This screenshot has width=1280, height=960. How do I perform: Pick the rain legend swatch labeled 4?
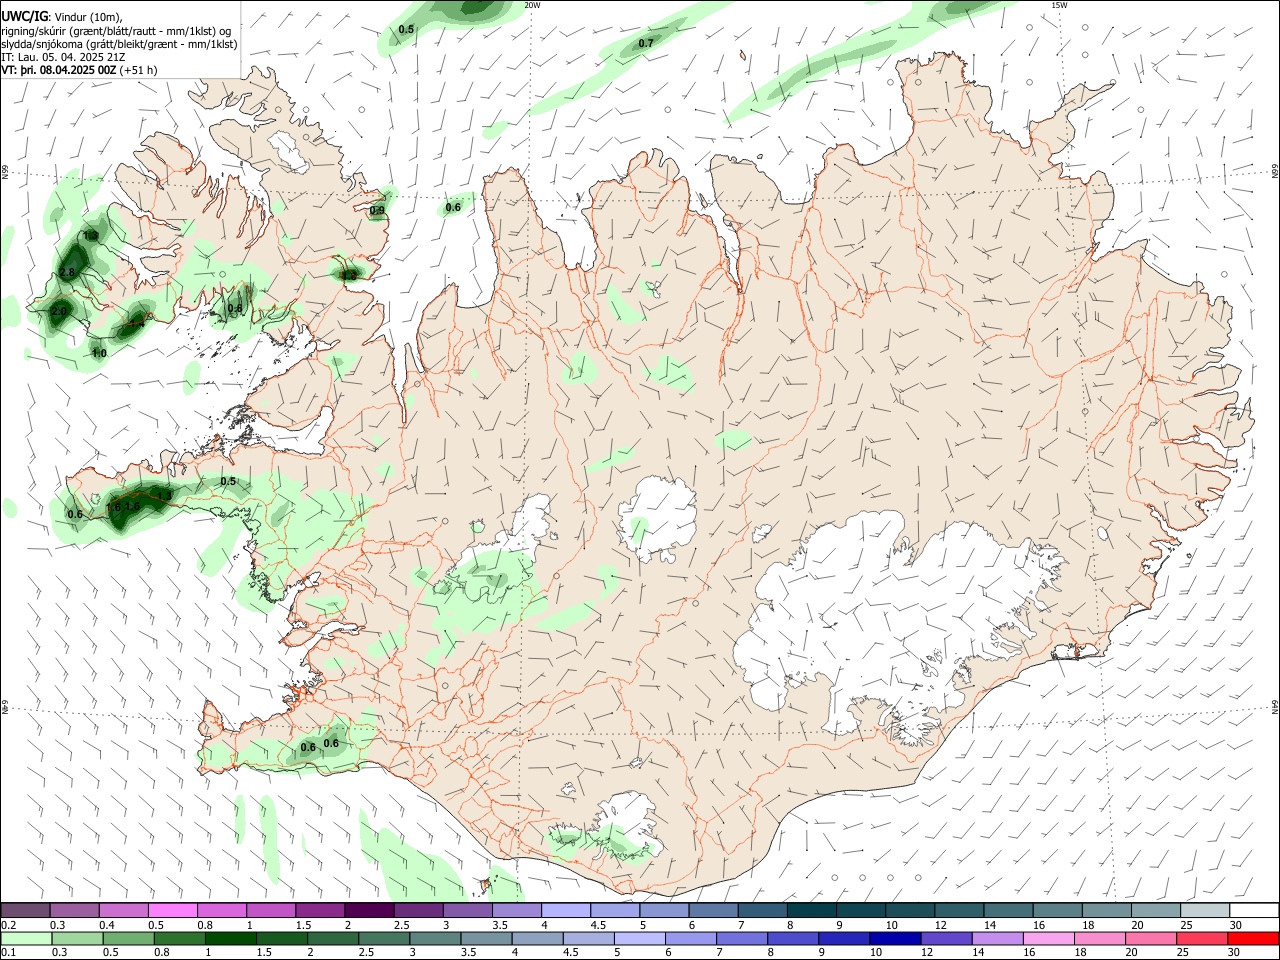coord(538,938)
